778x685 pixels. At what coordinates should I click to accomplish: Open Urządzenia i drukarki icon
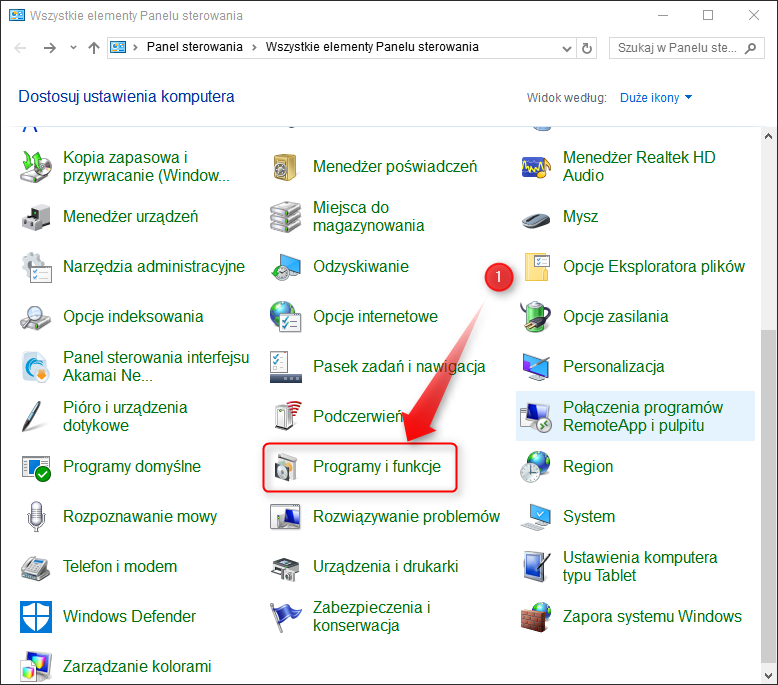pyautogui.click(x=286, y=567)
